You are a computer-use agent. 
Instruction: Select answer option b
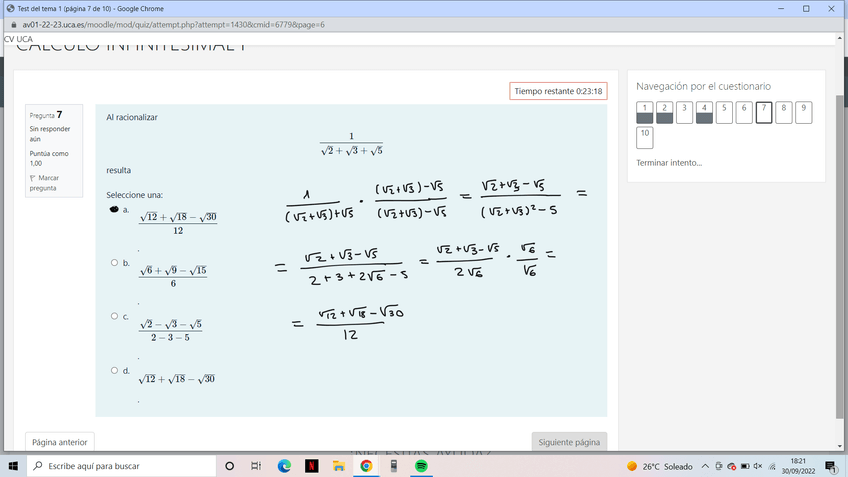click(x=114, y=263)
